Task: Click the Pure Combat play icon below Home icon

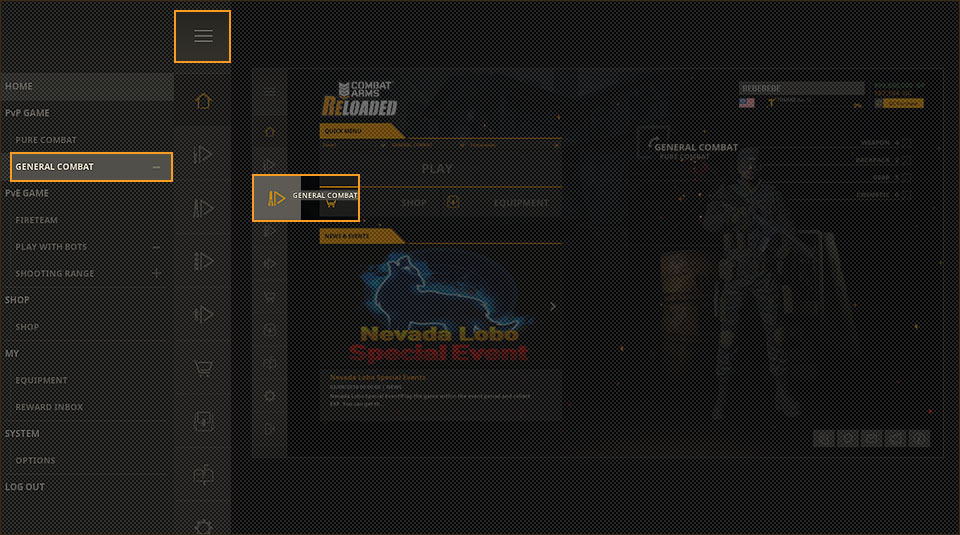Action: (x=203, y=154)
